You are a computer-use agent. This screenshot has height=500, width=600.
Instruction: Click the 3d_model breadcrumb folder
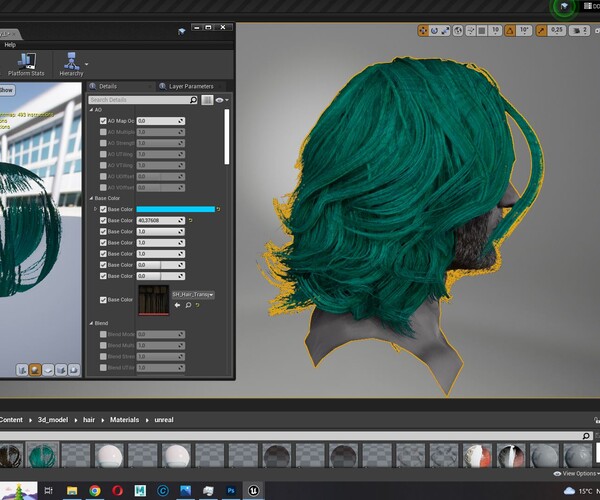click(53, 420)
